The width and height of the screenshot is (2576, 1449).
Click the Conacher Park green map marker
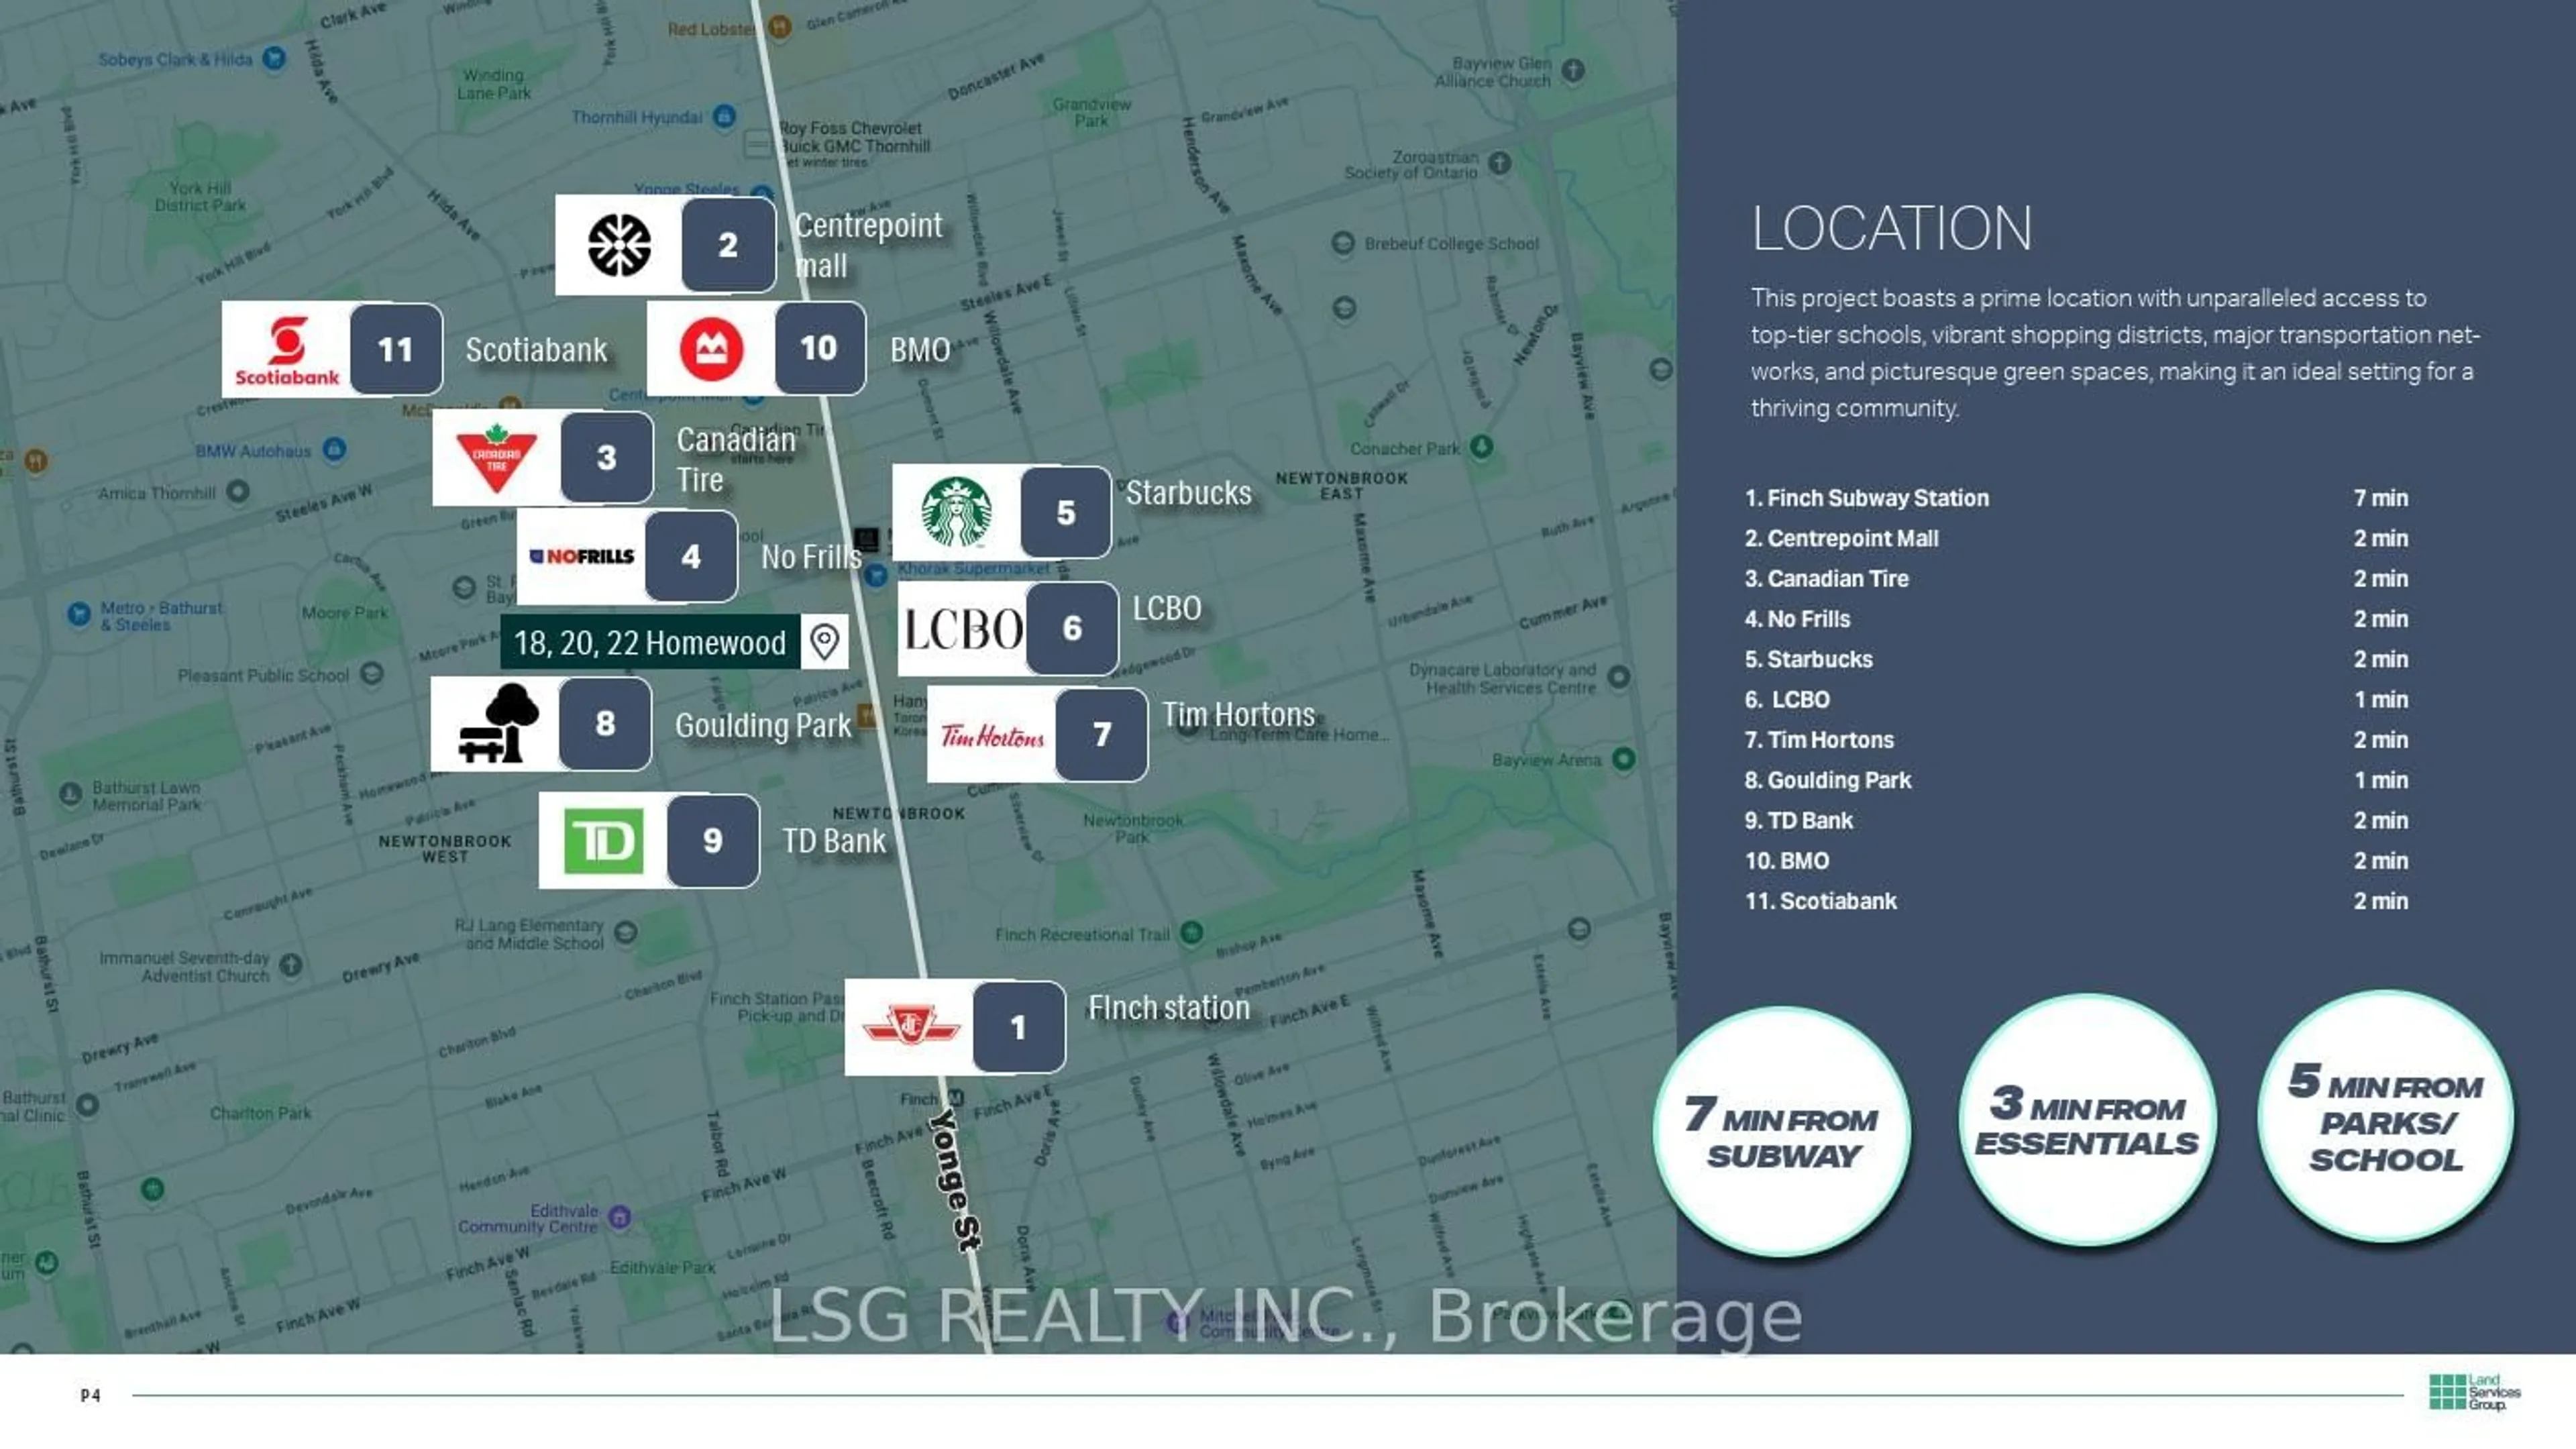1482,447
